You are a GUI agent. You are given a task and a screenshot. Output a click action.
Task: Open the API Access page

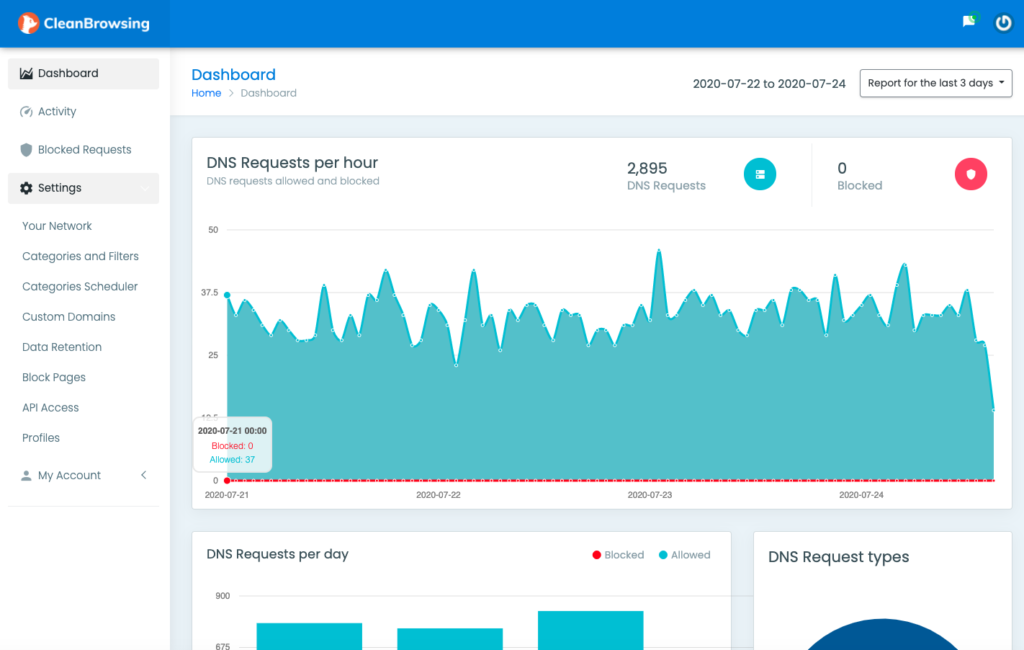pos(50,408)
